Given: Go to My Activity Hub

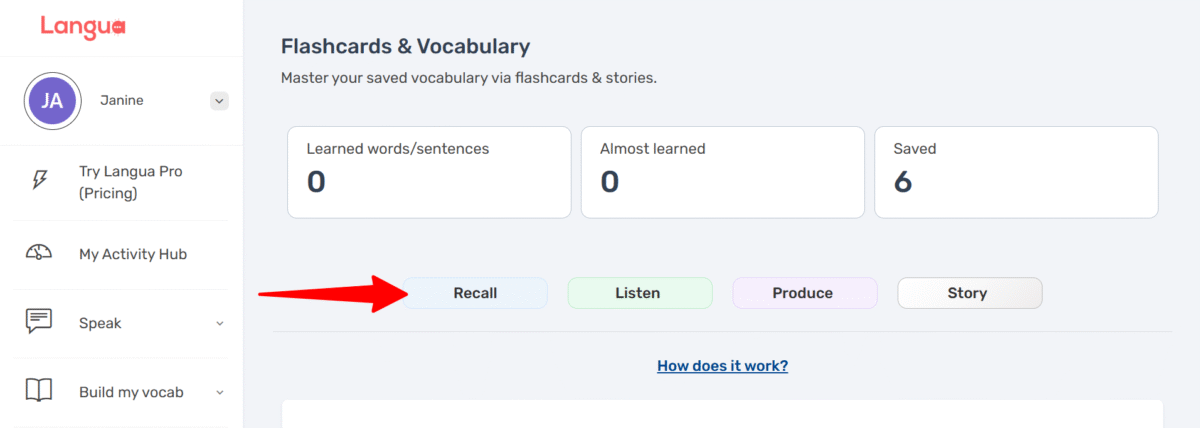Looking at the screenshot, I should [x=133, y=254].
